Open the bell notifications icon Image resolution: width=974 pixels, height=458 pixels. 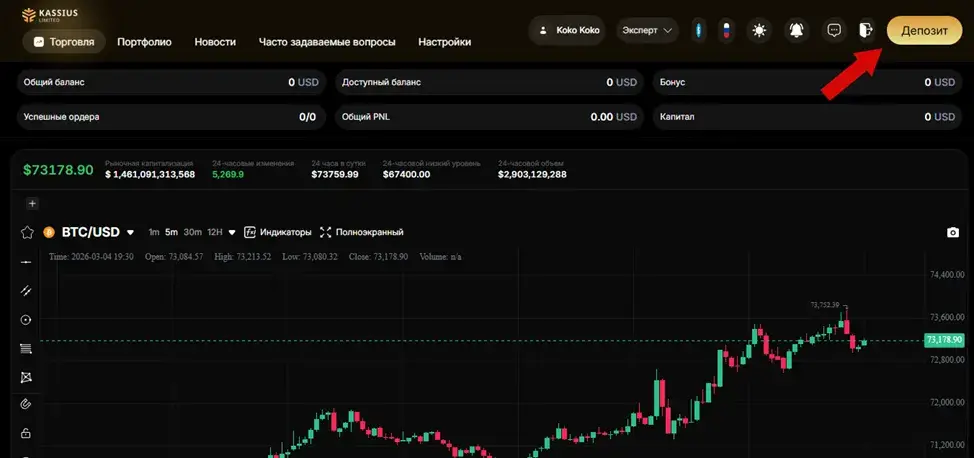tap(796, 30)
